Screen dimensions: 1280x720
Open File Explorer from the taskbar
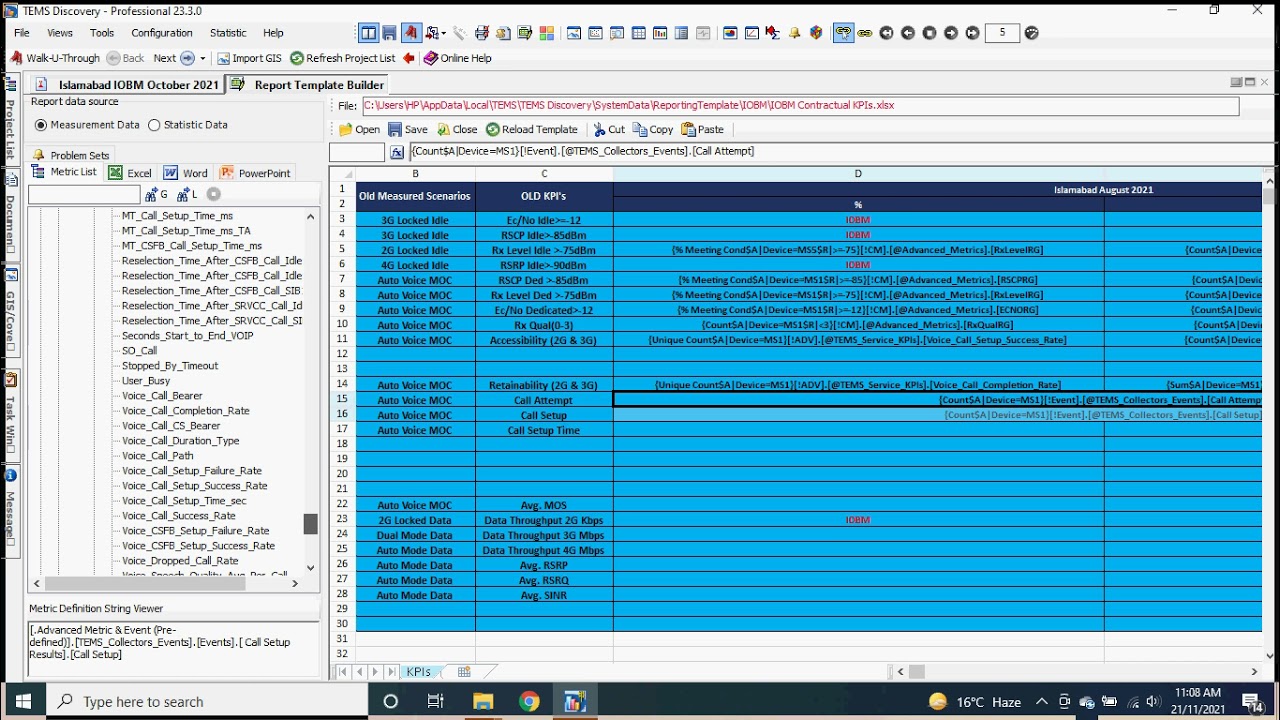pyautogui.click(x=483, y=701)
